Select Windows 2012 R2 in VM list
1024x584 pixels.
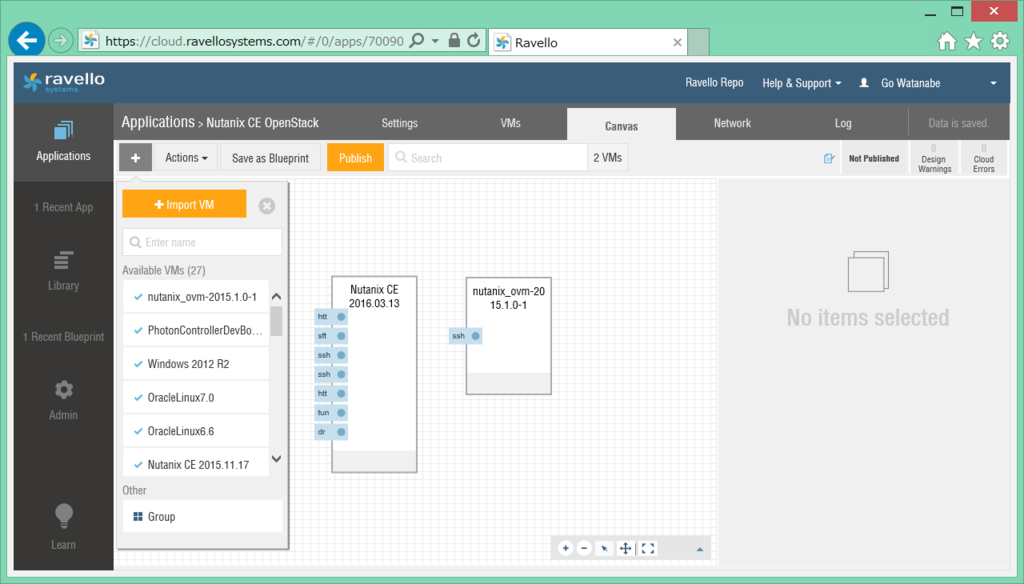pyautogui.click(x=196, y=364)
